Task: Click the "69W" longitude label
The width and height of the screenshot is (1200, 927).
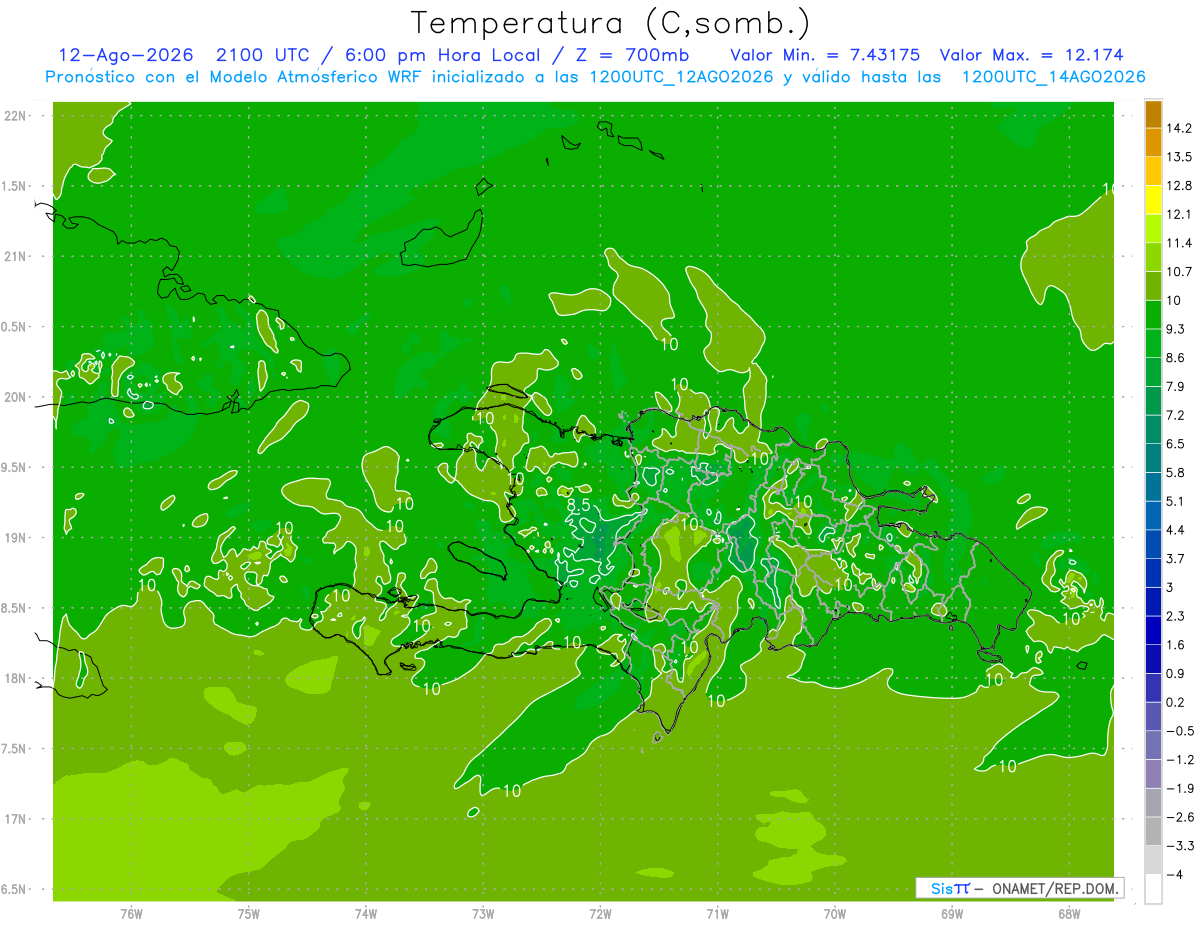Action: point(952,914)
